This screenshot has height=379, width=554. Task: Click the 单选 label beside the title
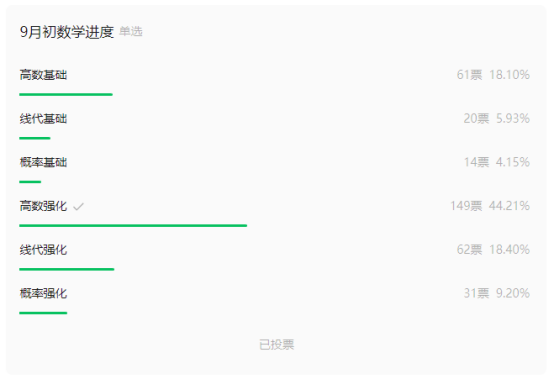click(x=131, y=32)
